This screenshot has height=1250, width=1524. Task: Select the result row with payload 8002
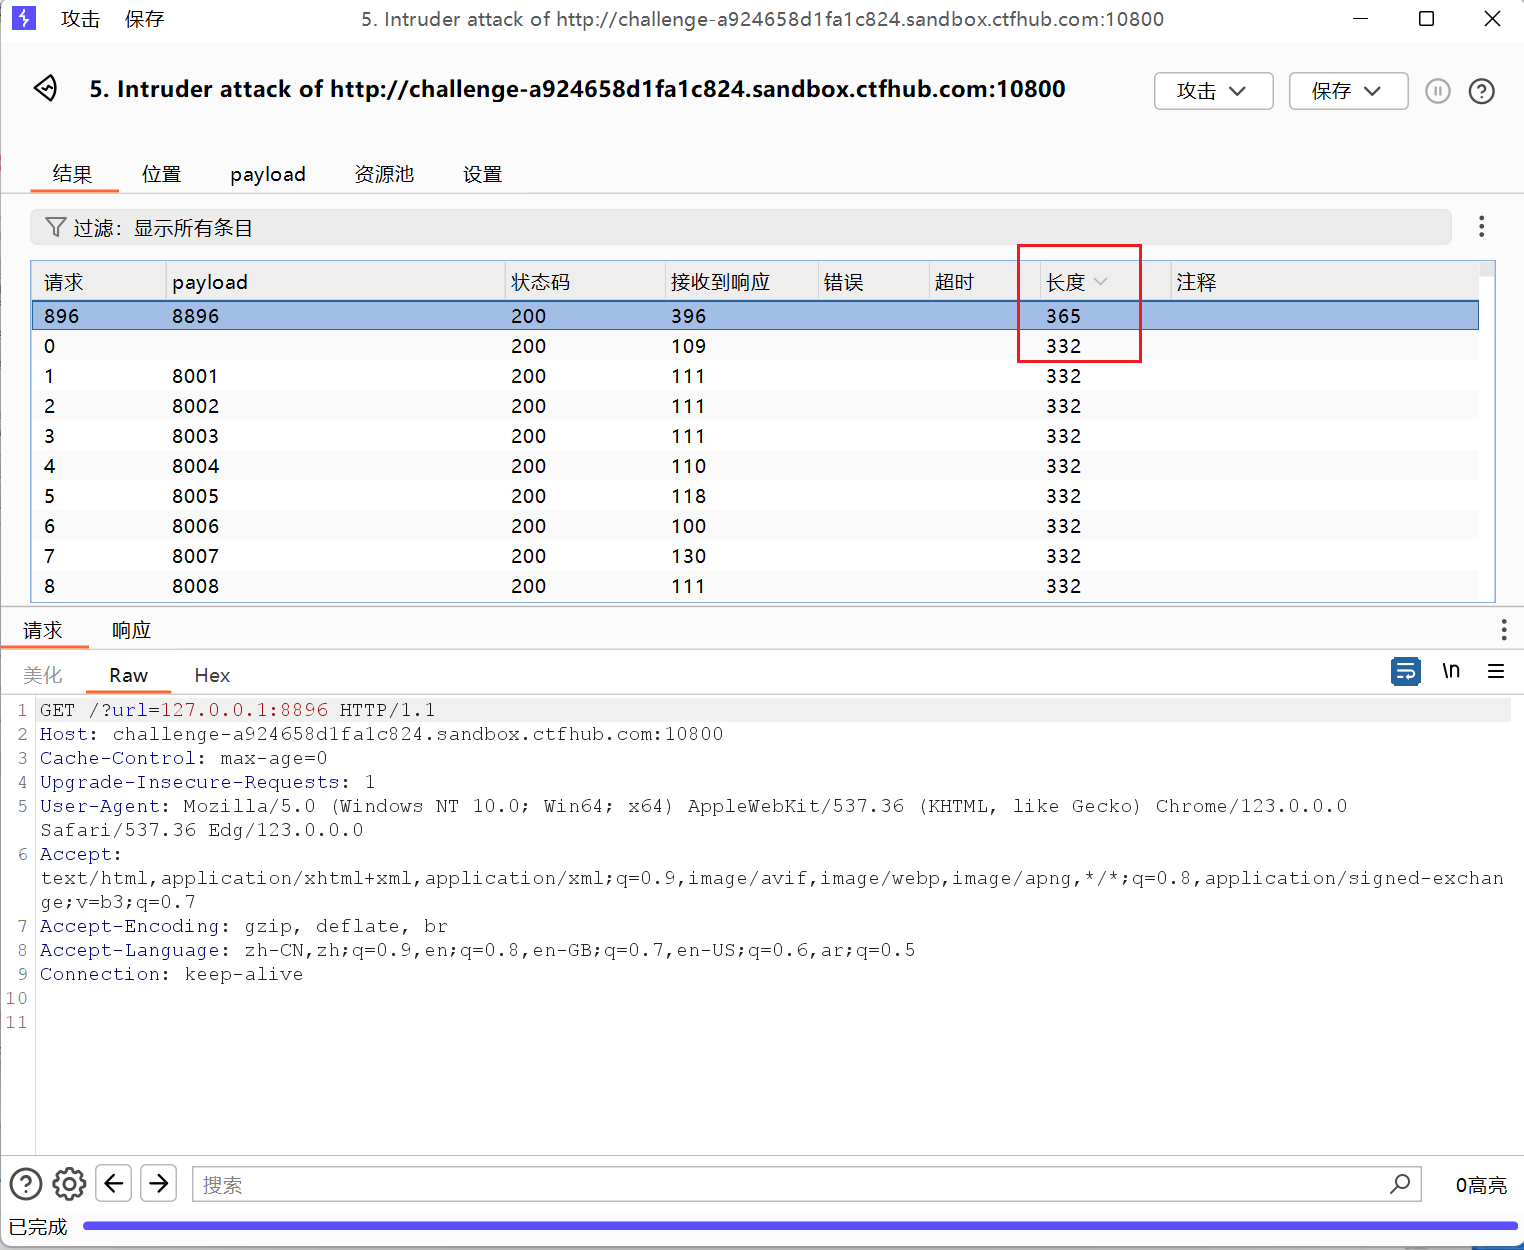755,406
